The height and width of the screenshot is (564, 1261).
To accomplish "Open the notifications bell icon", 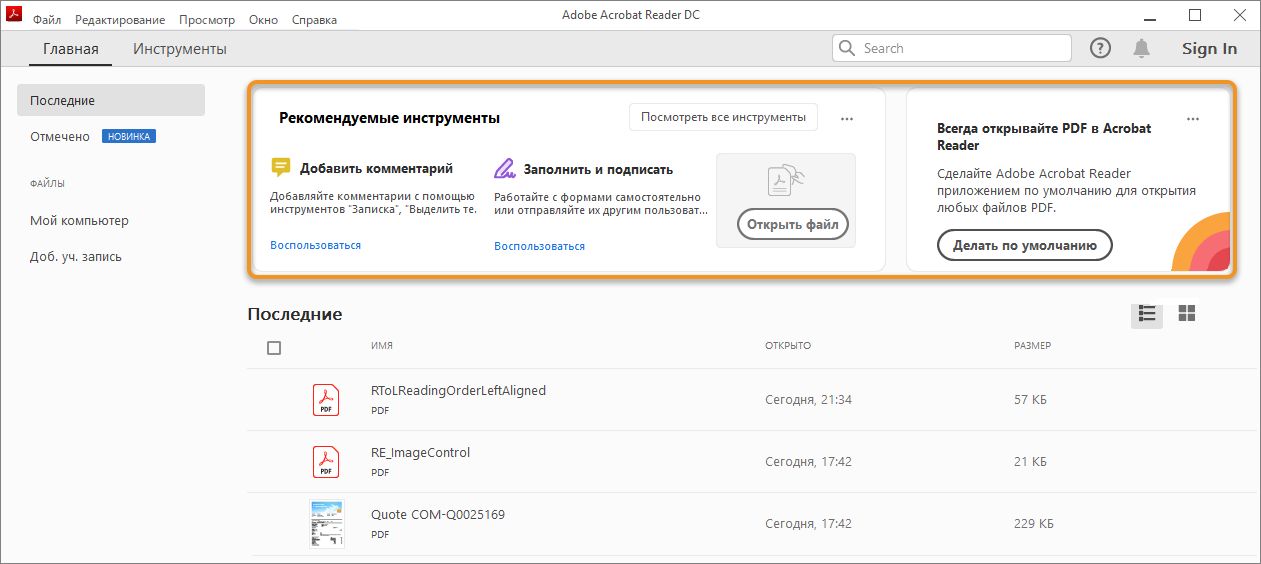I will [1141, 48].
